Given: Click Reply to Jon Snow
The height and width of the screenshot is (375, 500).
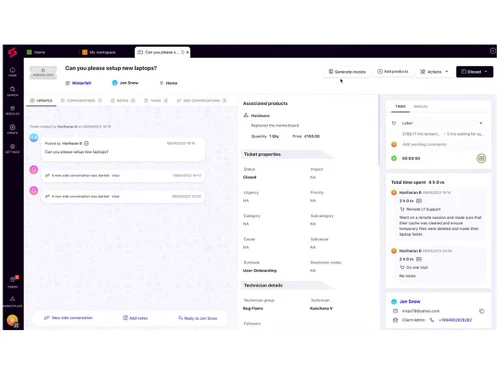Looking at the screenshot, I should point(198,318).
